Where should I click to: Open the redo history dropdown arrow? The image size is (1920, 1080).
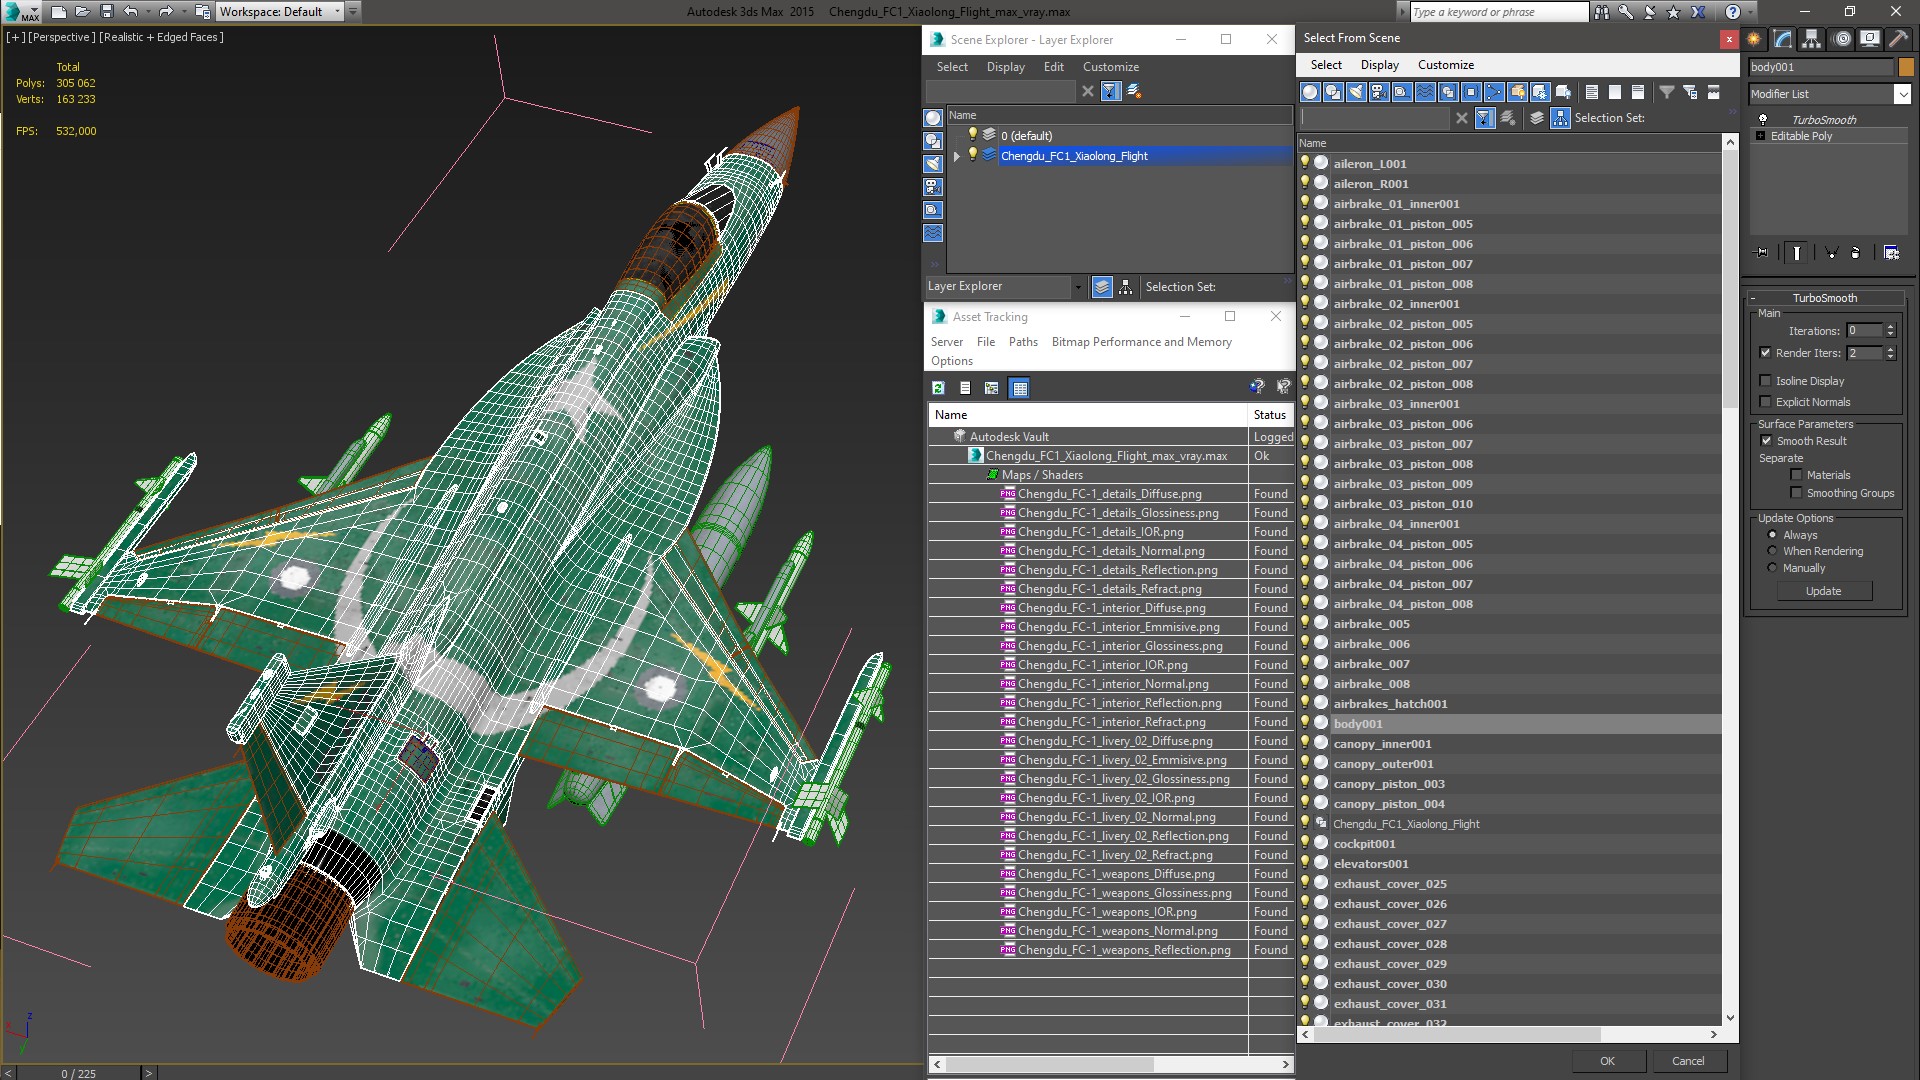click(184, 12)
